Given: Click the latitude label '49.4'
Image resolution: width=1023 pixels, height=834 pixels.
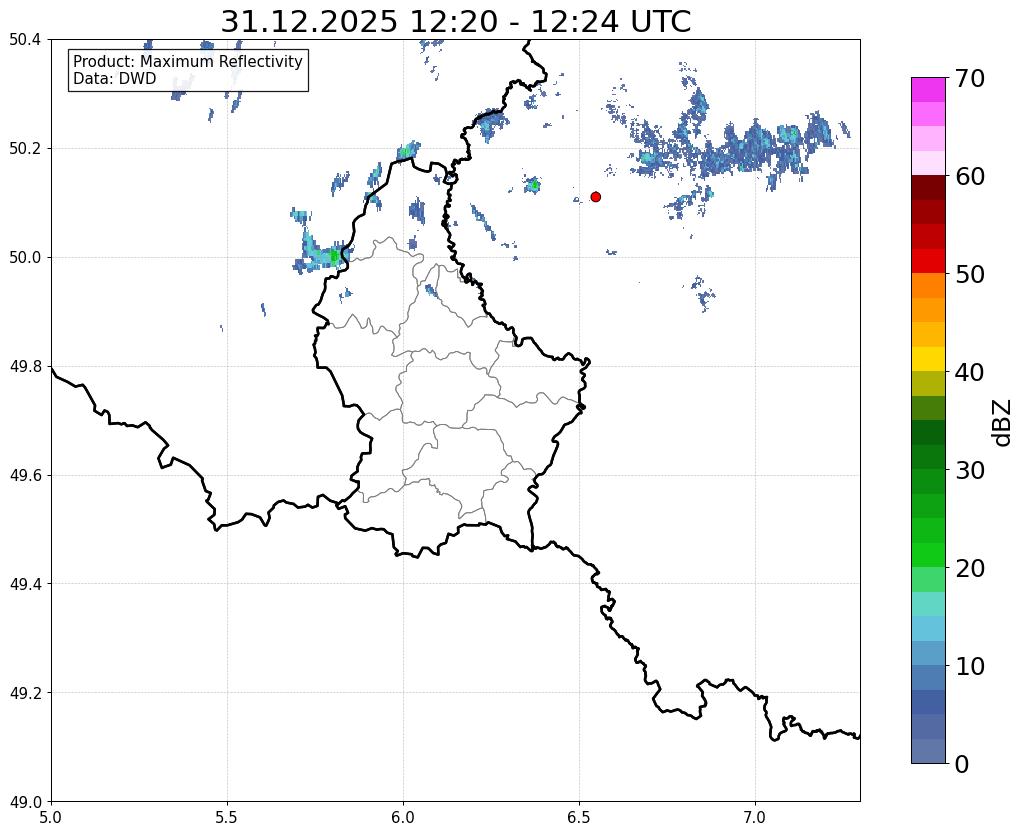Looking at the screenshot, I should [x=25, y=583].
